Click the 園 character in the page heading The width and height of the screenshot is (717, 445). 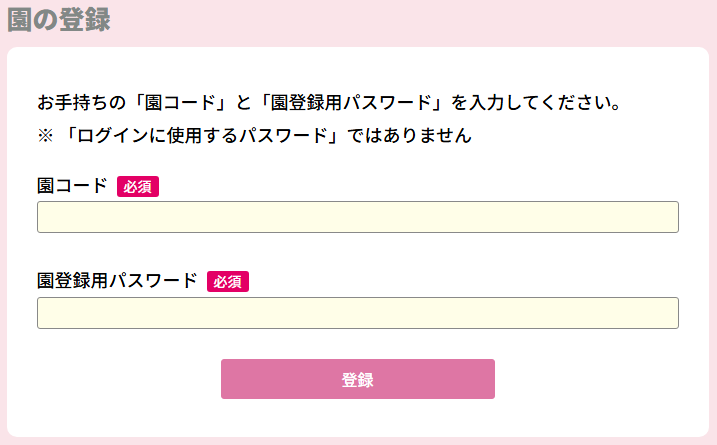point(20,20)
